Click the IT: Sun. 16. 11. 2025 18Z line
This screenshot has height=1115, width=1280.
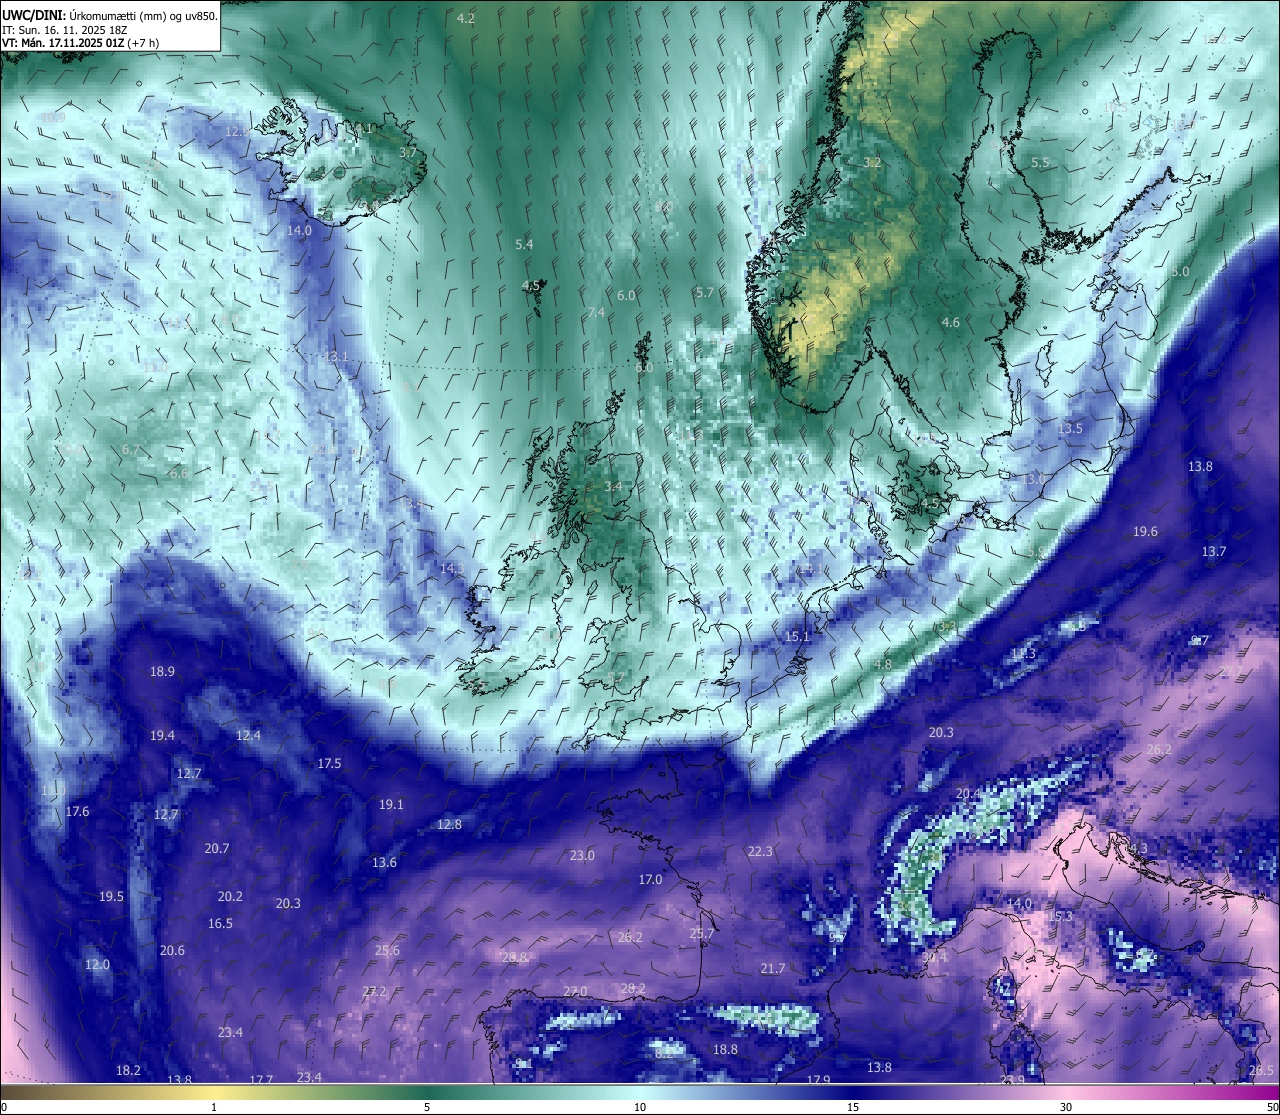coord(64,30)
